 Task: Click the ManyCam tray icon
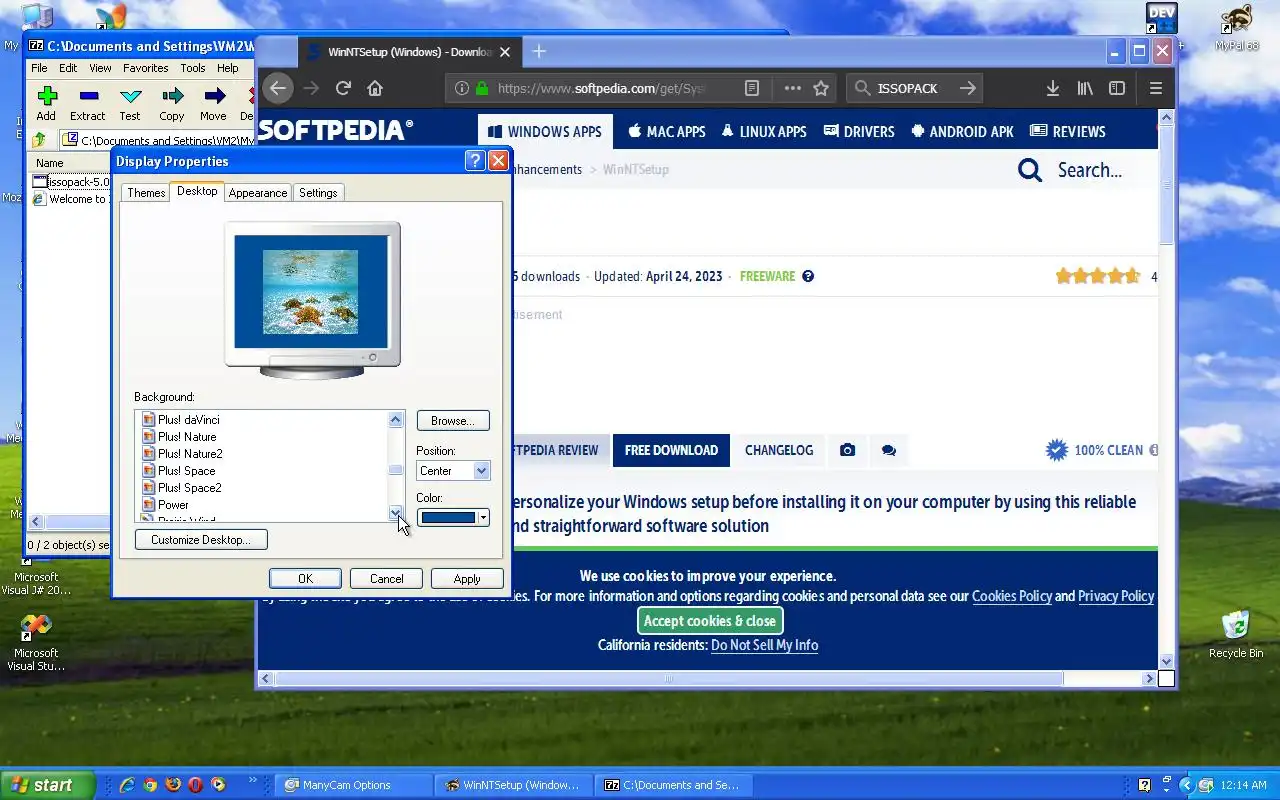point(1206,785)
